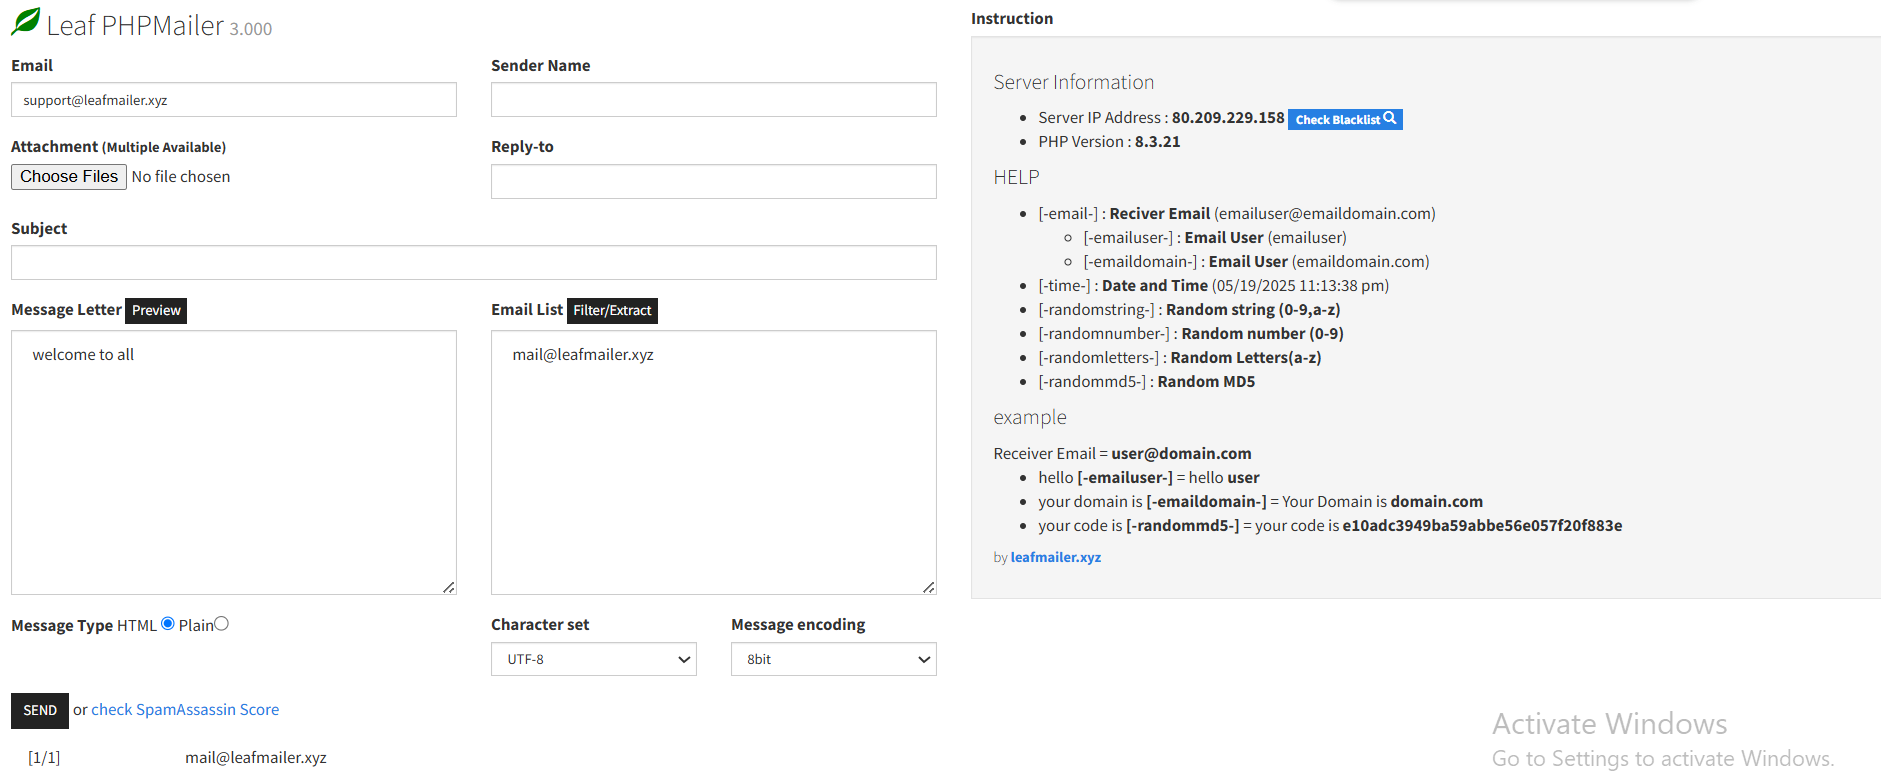Focus the Sender Name input field
Viewport: 1881px width, 783px height.
[x=714, y=100]
